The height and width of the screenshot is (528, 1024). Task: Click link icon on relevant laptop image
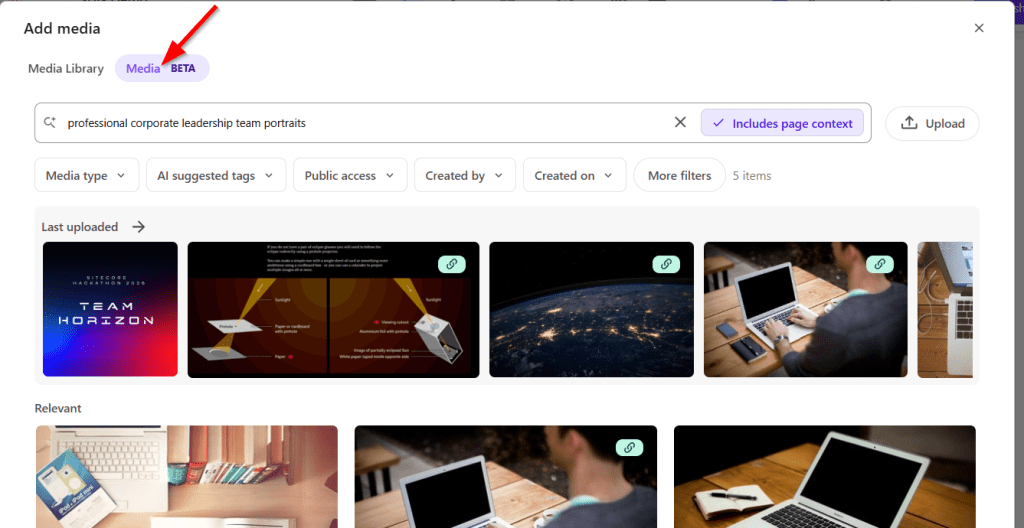pos(629,448)
